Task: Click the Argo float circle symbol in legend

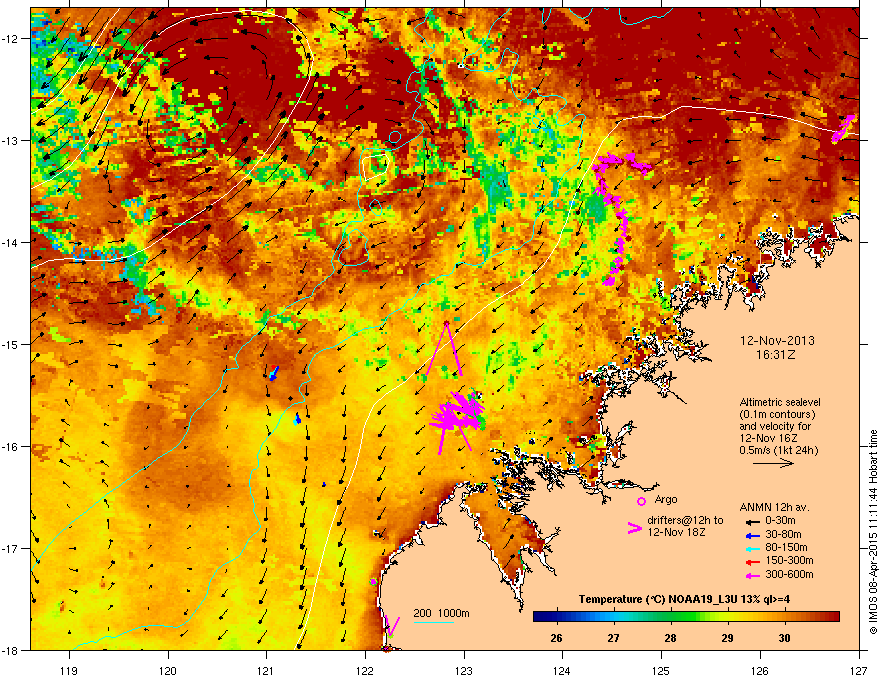Action: [641, 501]
